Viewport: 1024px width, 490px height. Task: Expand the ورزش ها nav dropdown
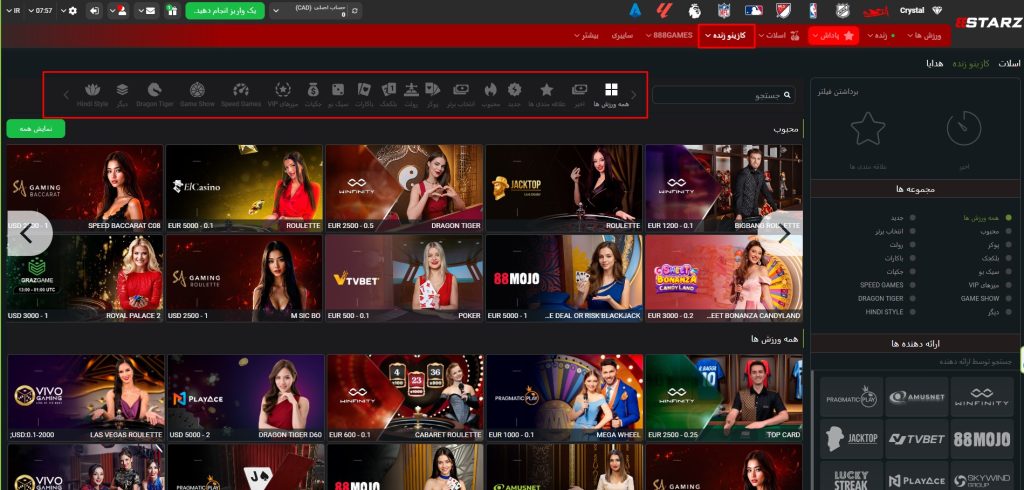(x=924, y=35)
